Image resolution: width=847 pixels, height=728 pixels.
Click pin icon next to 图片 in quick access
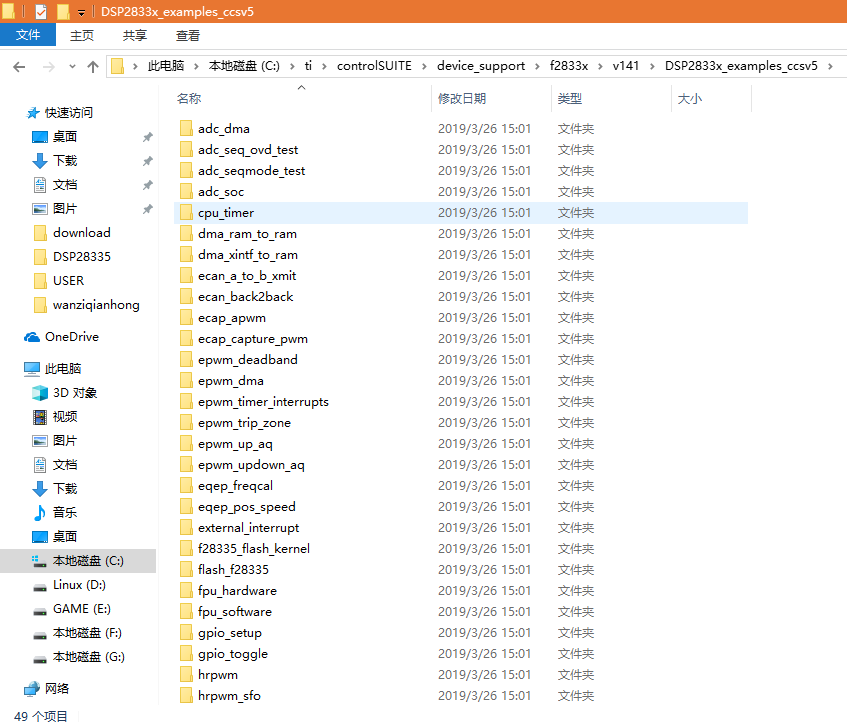147,209
